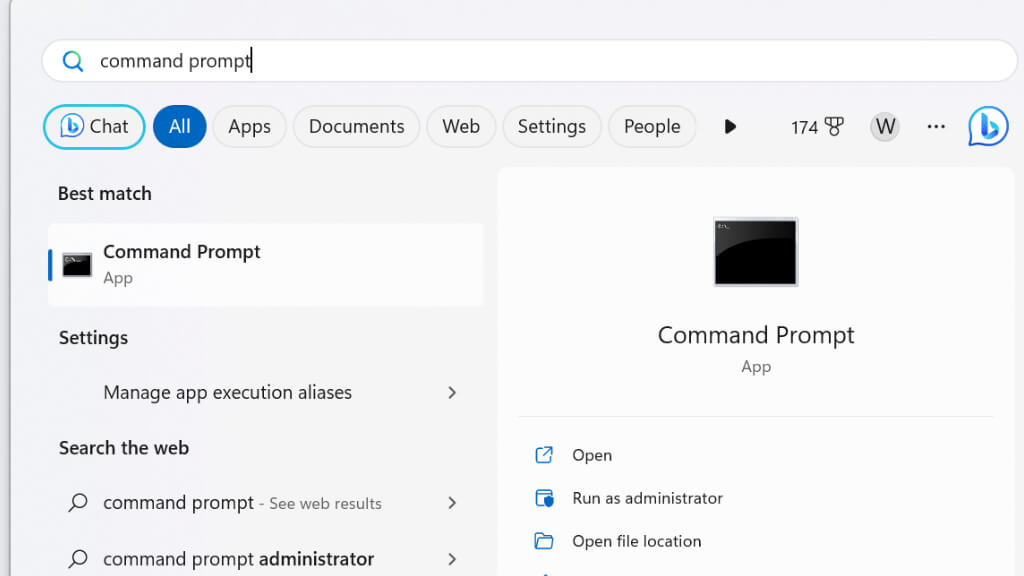The height and width of the screenshot is (576, 1024).
Task: Click the large Command Prompt preview icon
Action: click(755, 251)
